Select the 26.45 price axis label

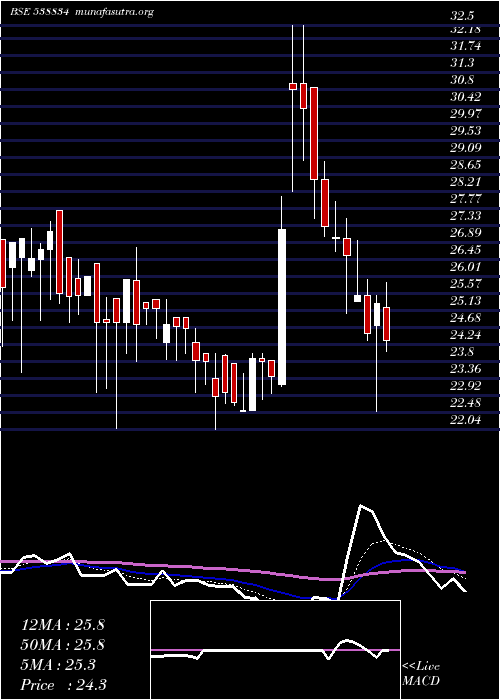coord(465,250)
